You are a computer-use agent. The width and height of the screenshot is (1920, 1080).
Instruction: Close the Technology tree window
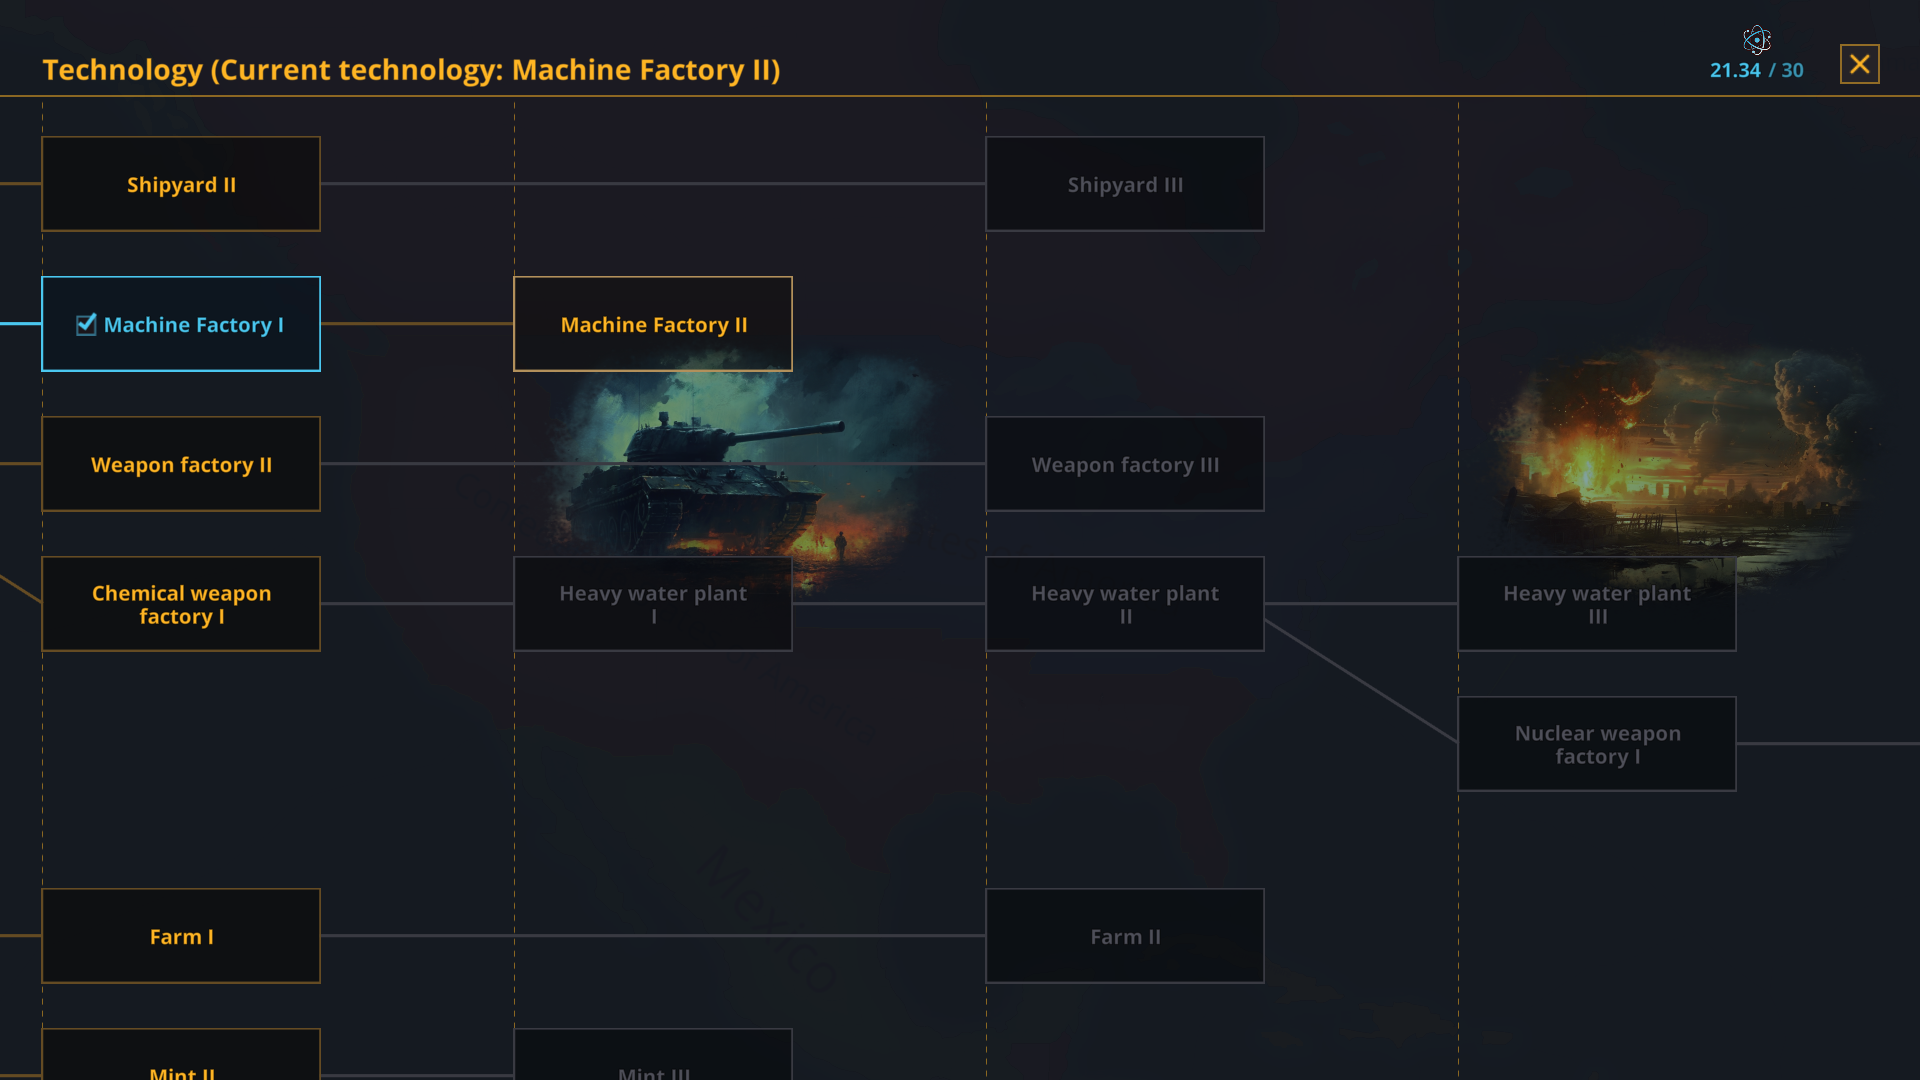pyautogui.click(x=1859, y=63)
